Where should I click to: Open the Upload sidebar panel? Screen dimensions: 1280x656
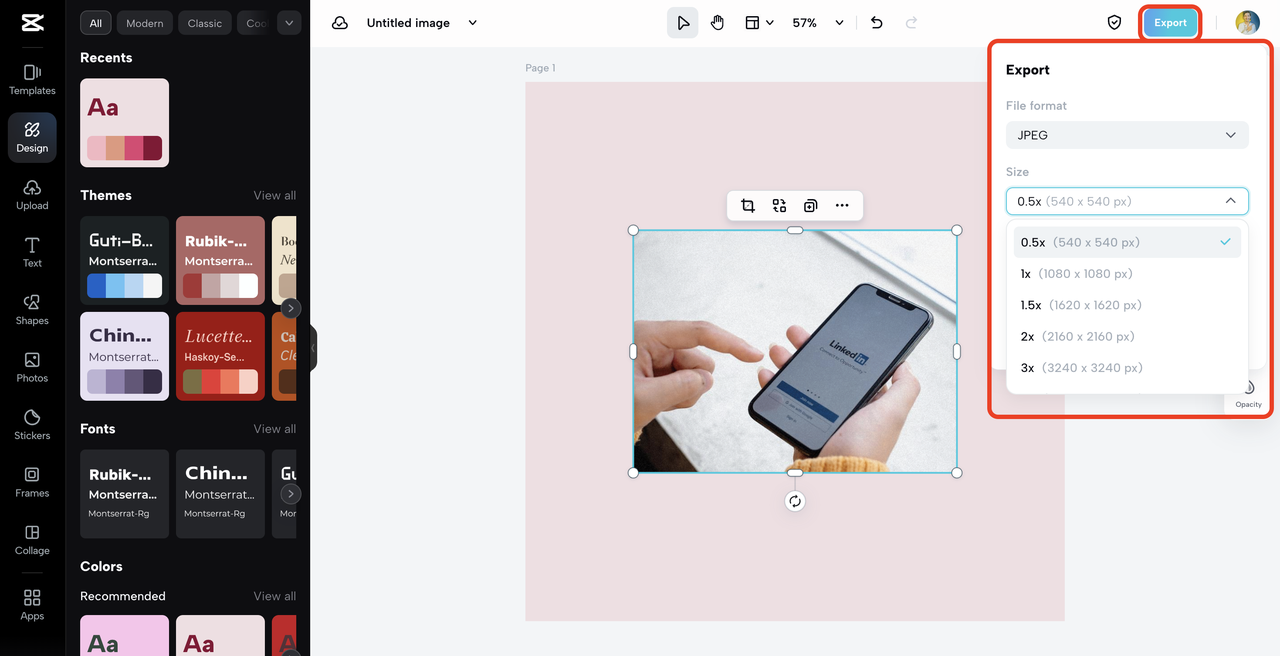(32, 195)
